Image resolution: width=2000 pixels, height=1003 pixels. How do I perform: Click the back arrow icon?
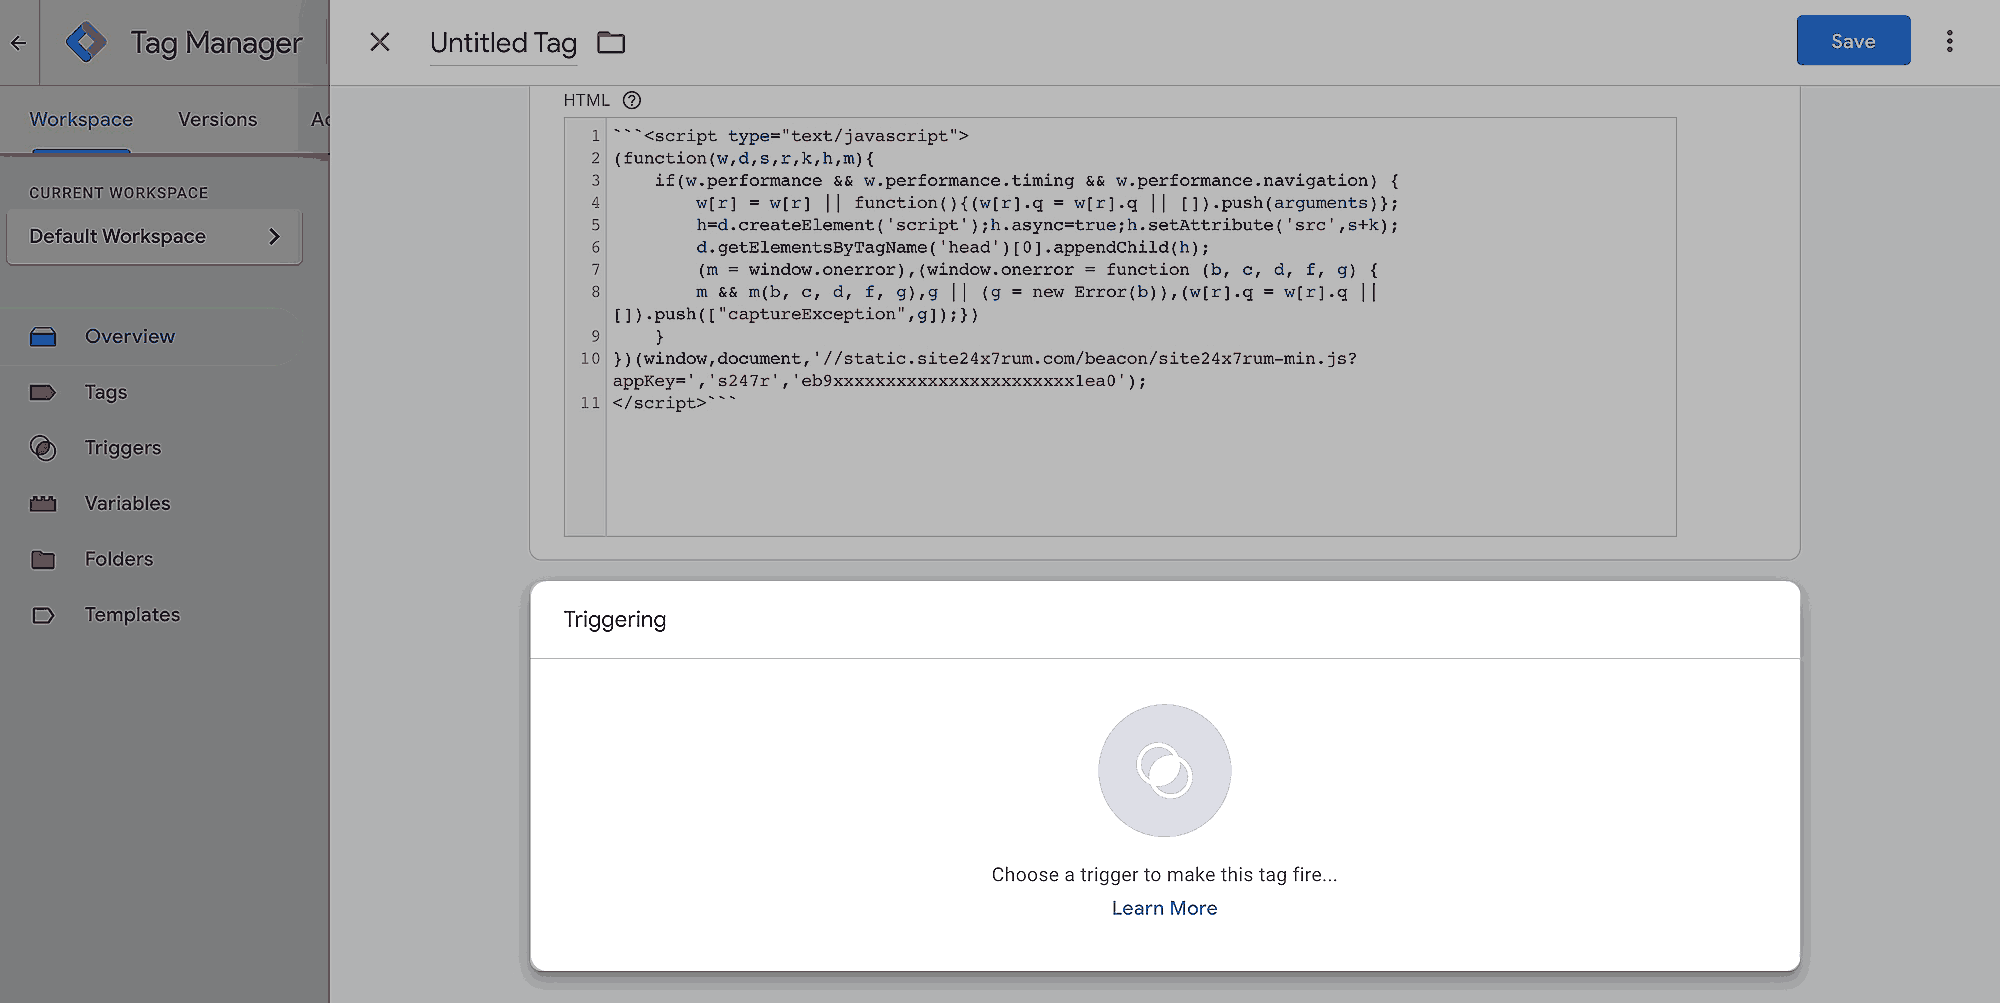pyautogui.click(x=18, y=42)
